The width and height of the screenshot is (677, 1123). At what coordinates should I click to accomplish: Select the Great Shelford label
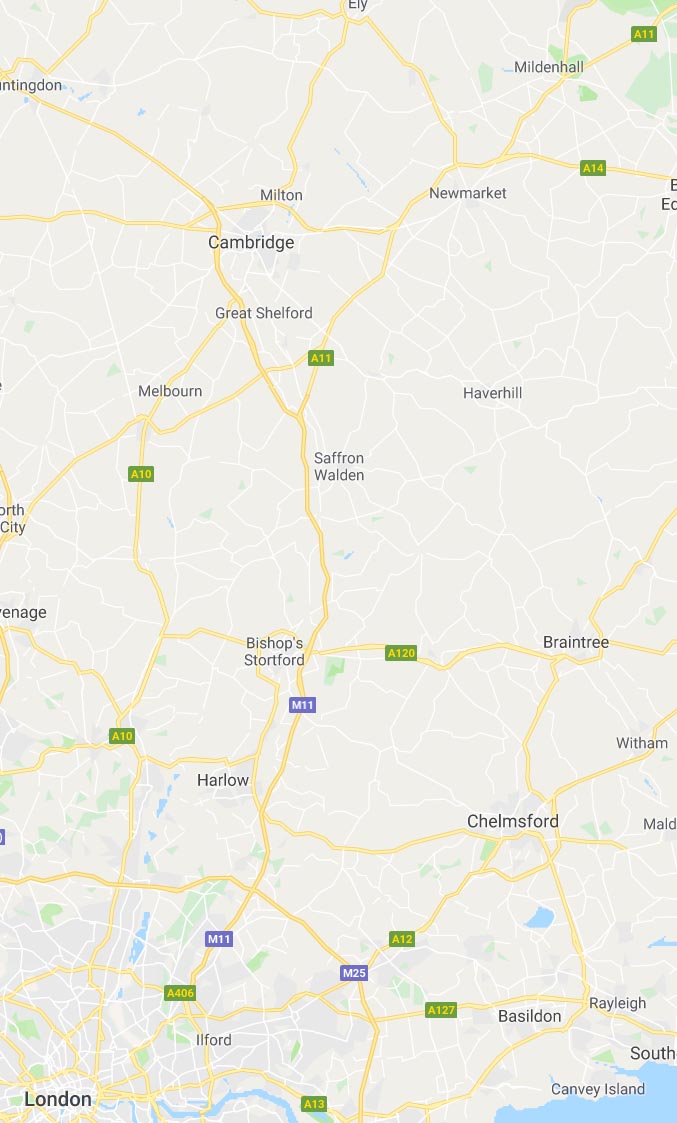coord(264,313)
